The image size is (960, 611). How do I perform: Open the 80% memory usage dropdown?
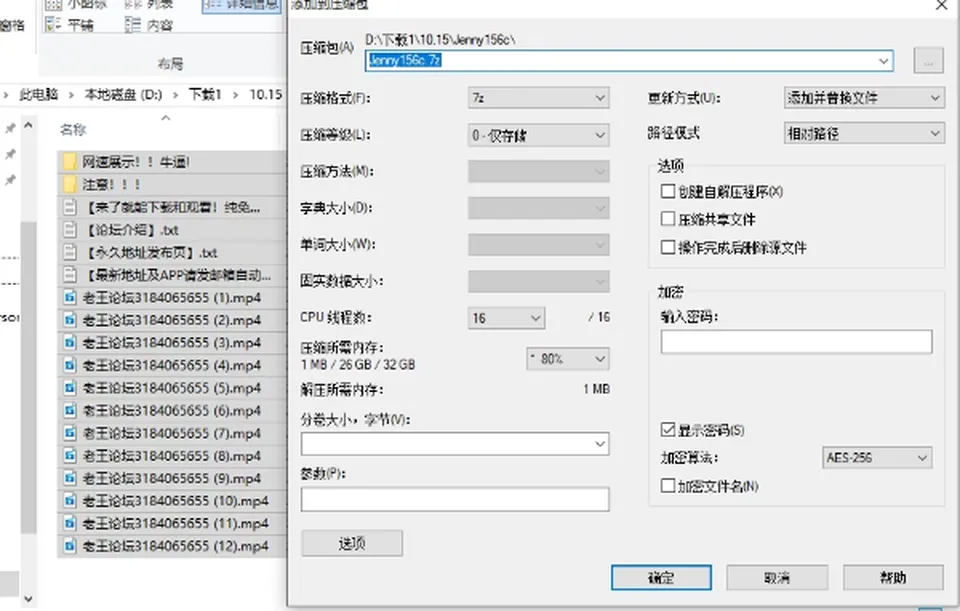click(x=568, y=359)
